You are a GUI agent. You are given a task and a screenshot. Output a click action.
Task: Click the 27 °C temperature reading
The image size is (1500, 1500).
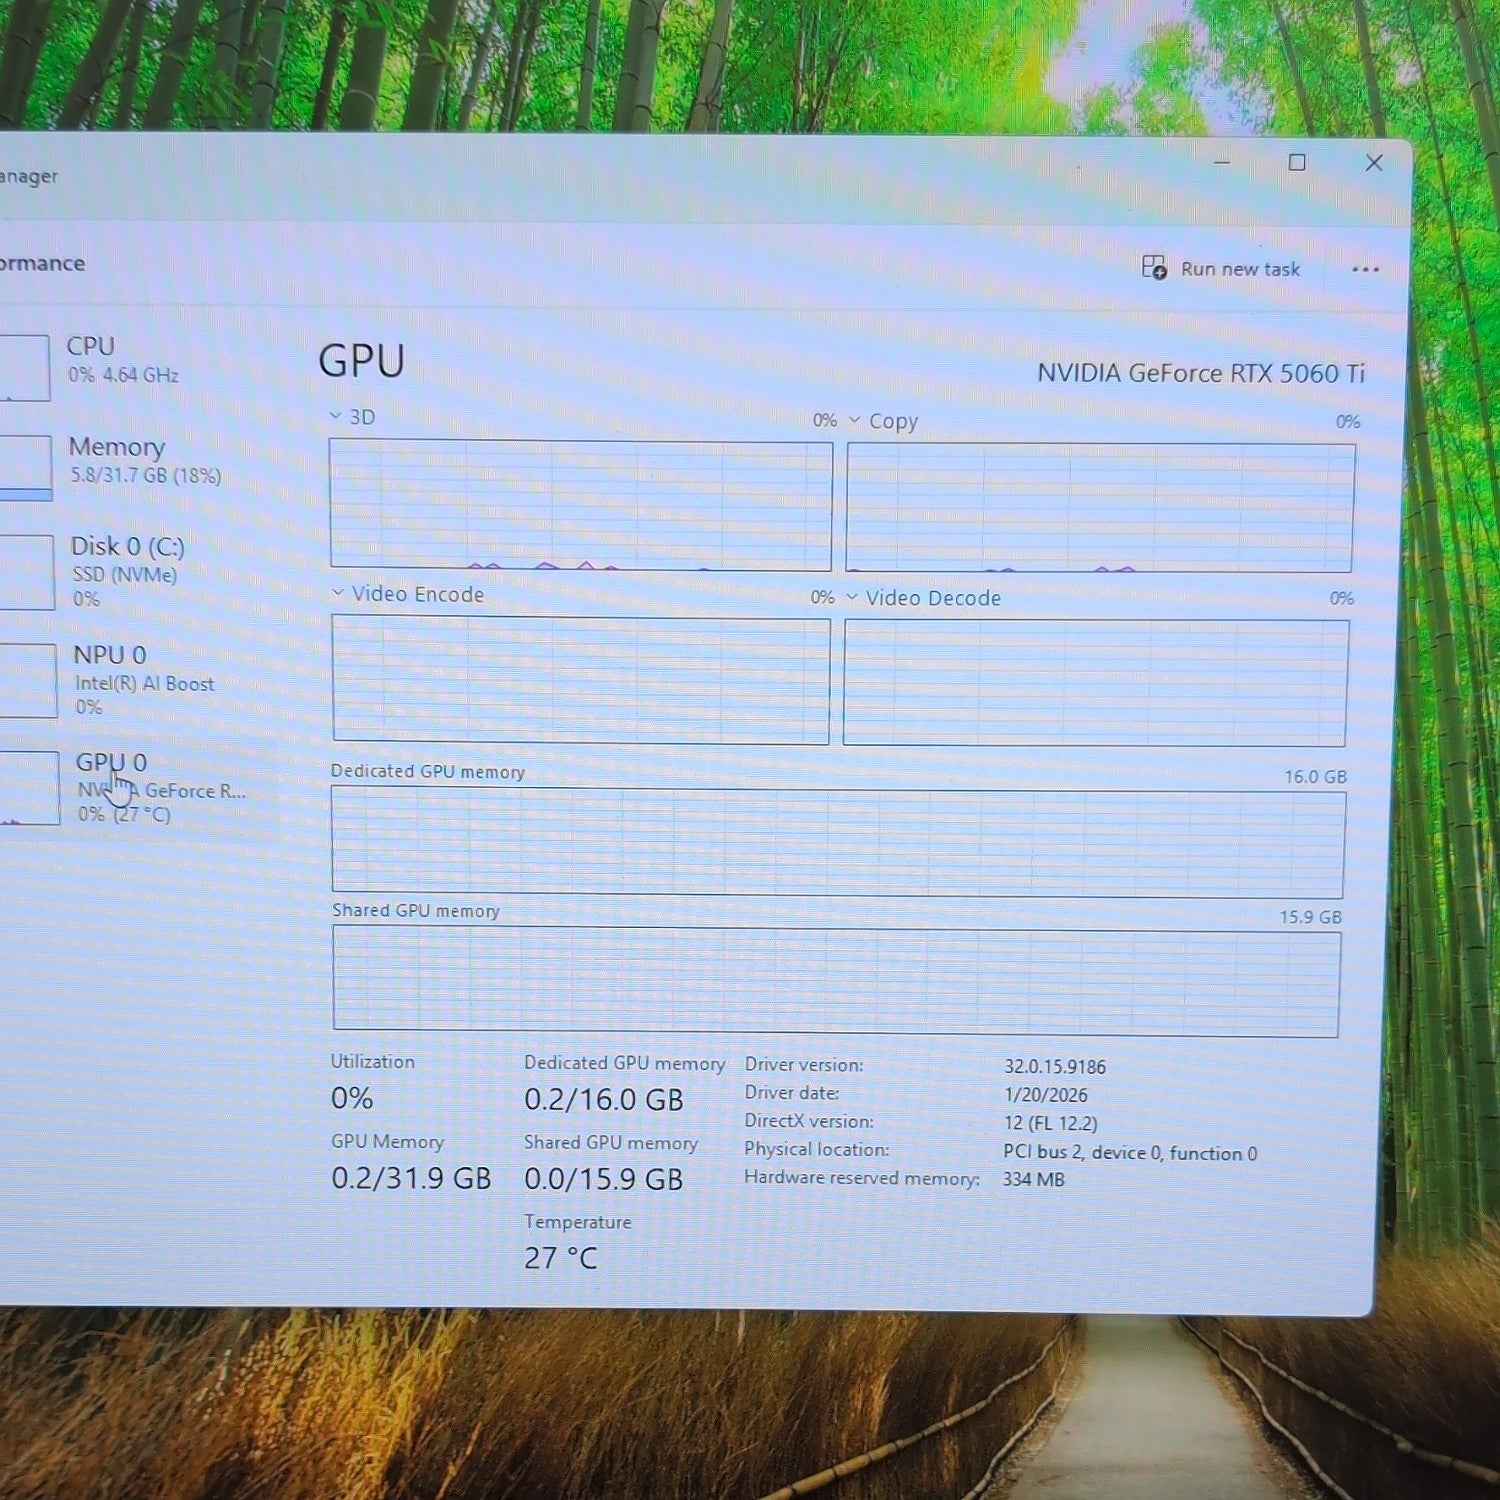click(561, 1257)
